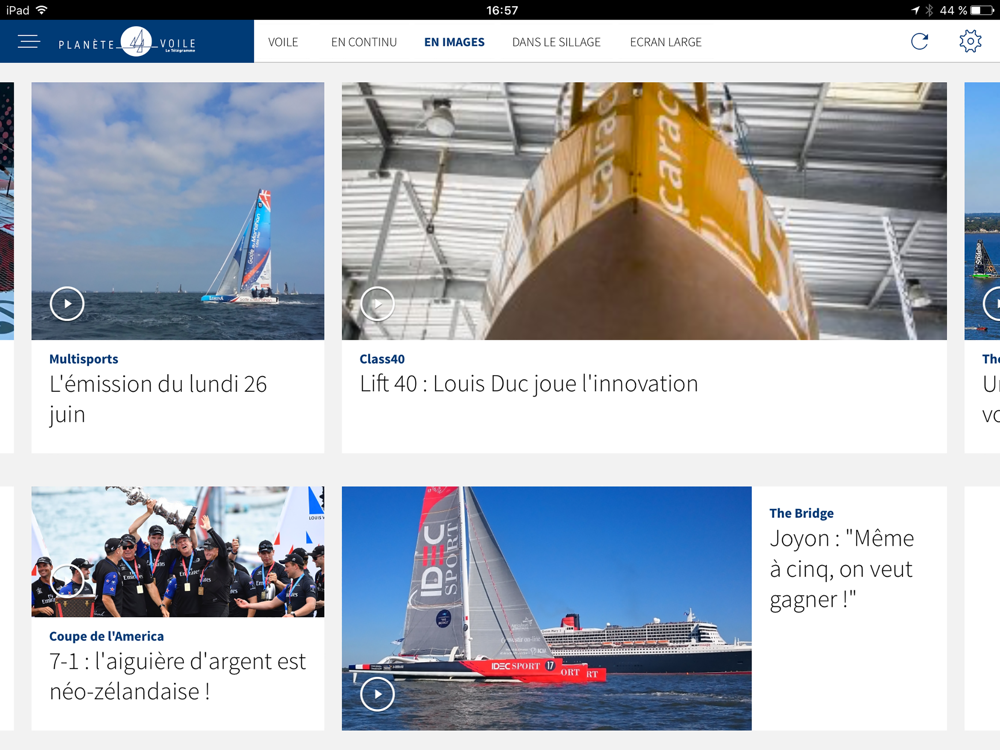Open the trimaran sailing thumbnail

pyautogui.click(x=178, y=211)
